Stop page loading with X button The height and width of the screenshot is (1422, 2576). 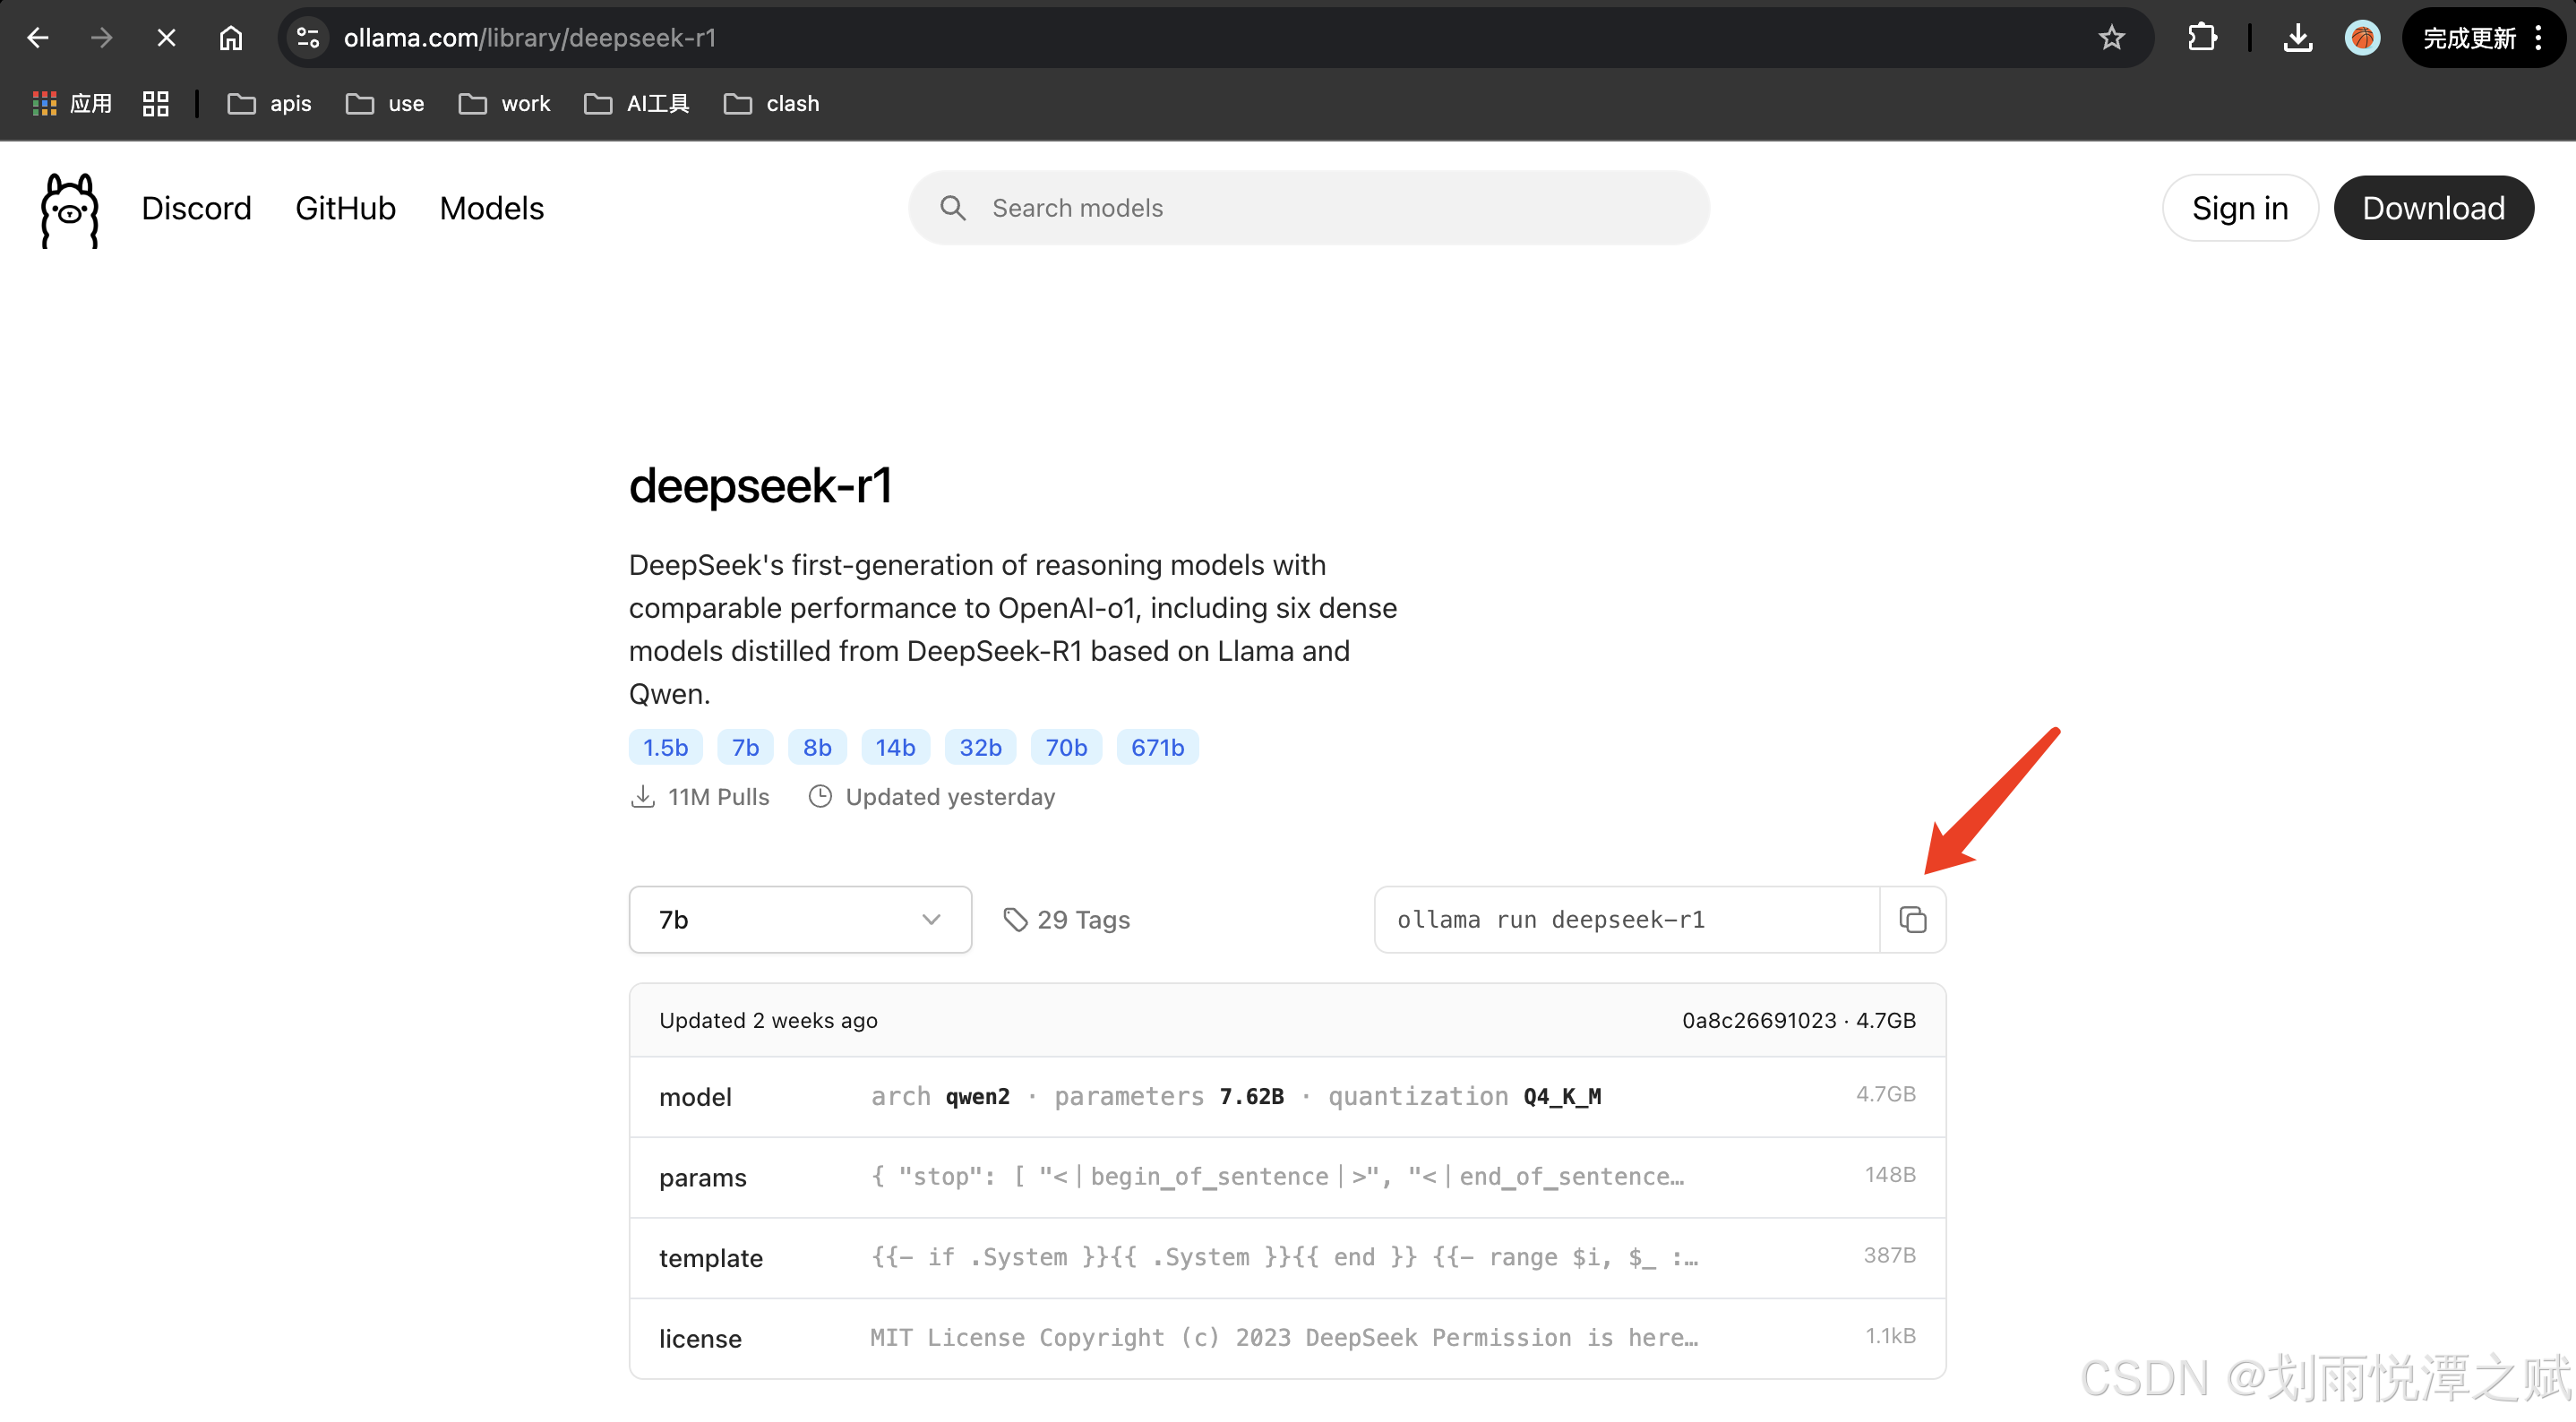pyautogui.click(x=166, y=38)
